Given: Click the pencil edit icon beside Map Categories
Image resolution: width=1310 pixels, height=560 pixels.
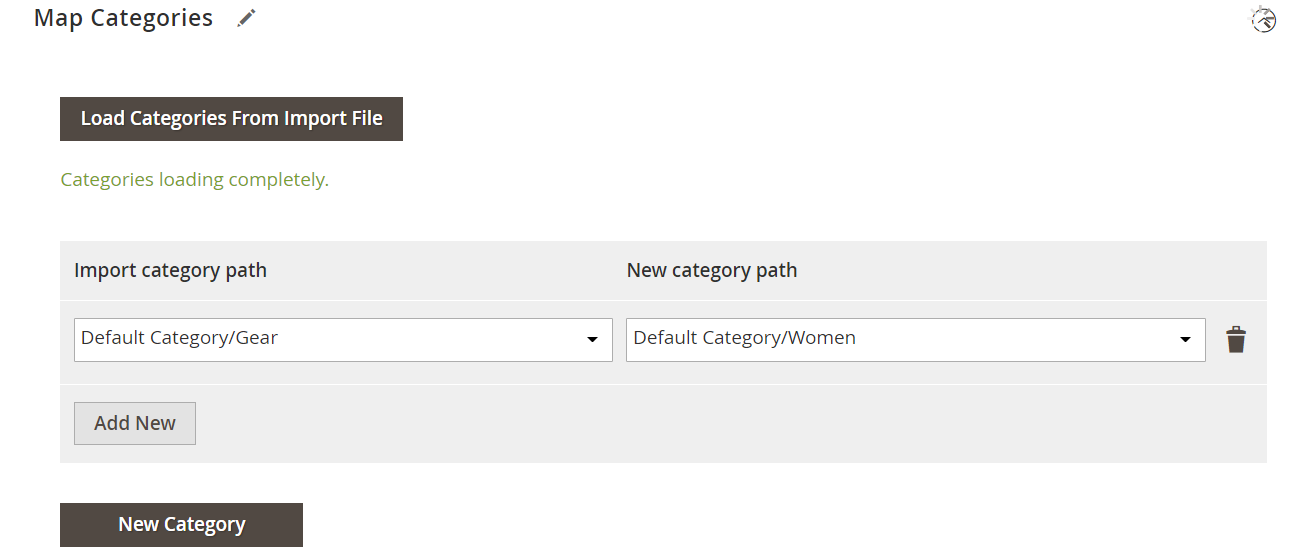Looking at the screenshot, I should pyautogui.click(x=247, y=18).
